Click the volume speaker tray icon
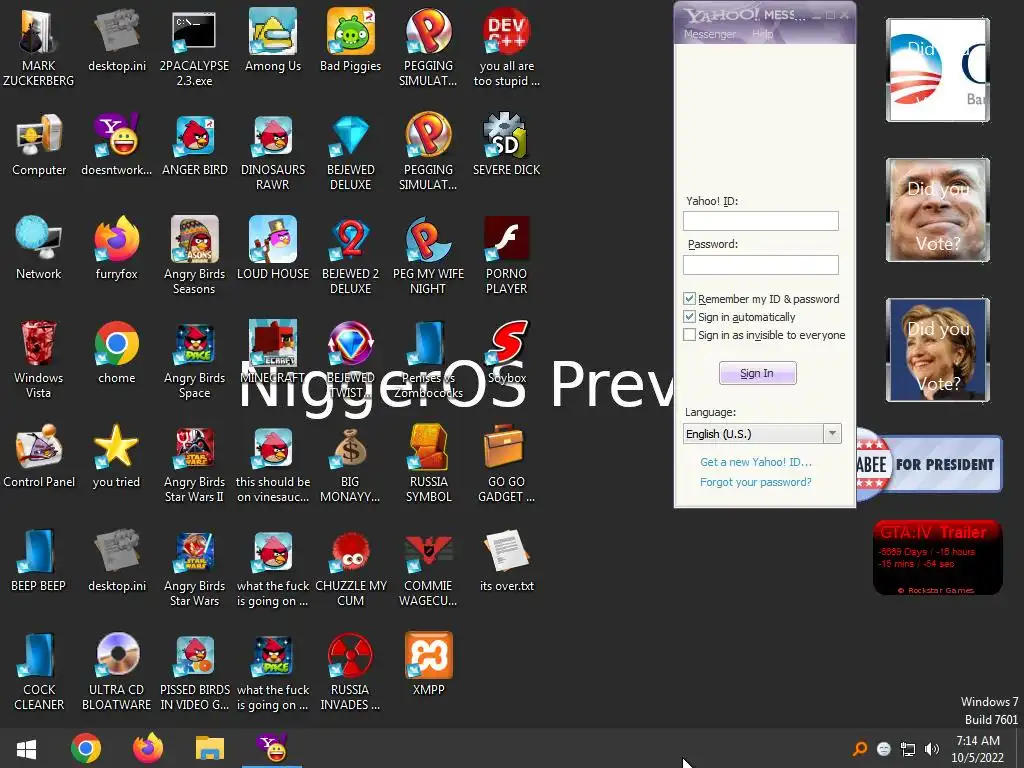1024x768 pixels. point(931,749)
